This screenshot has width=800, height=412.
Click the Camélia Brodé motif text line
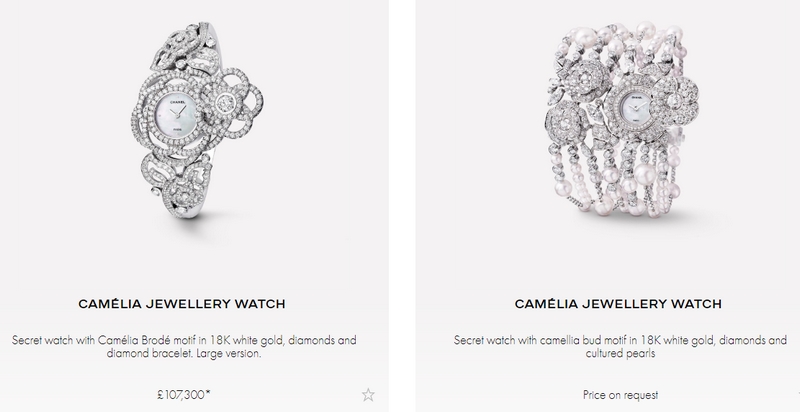coord(184,340)
